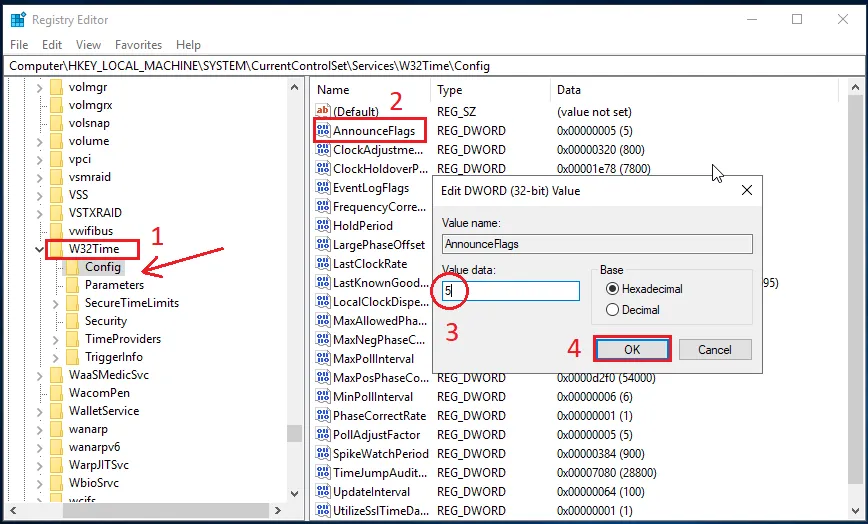Image resolution: width=868 pixels, height=524 pixels.
Task: Click the DWORD icon beside PollAdjustFactor
Action: coord(323,434)
